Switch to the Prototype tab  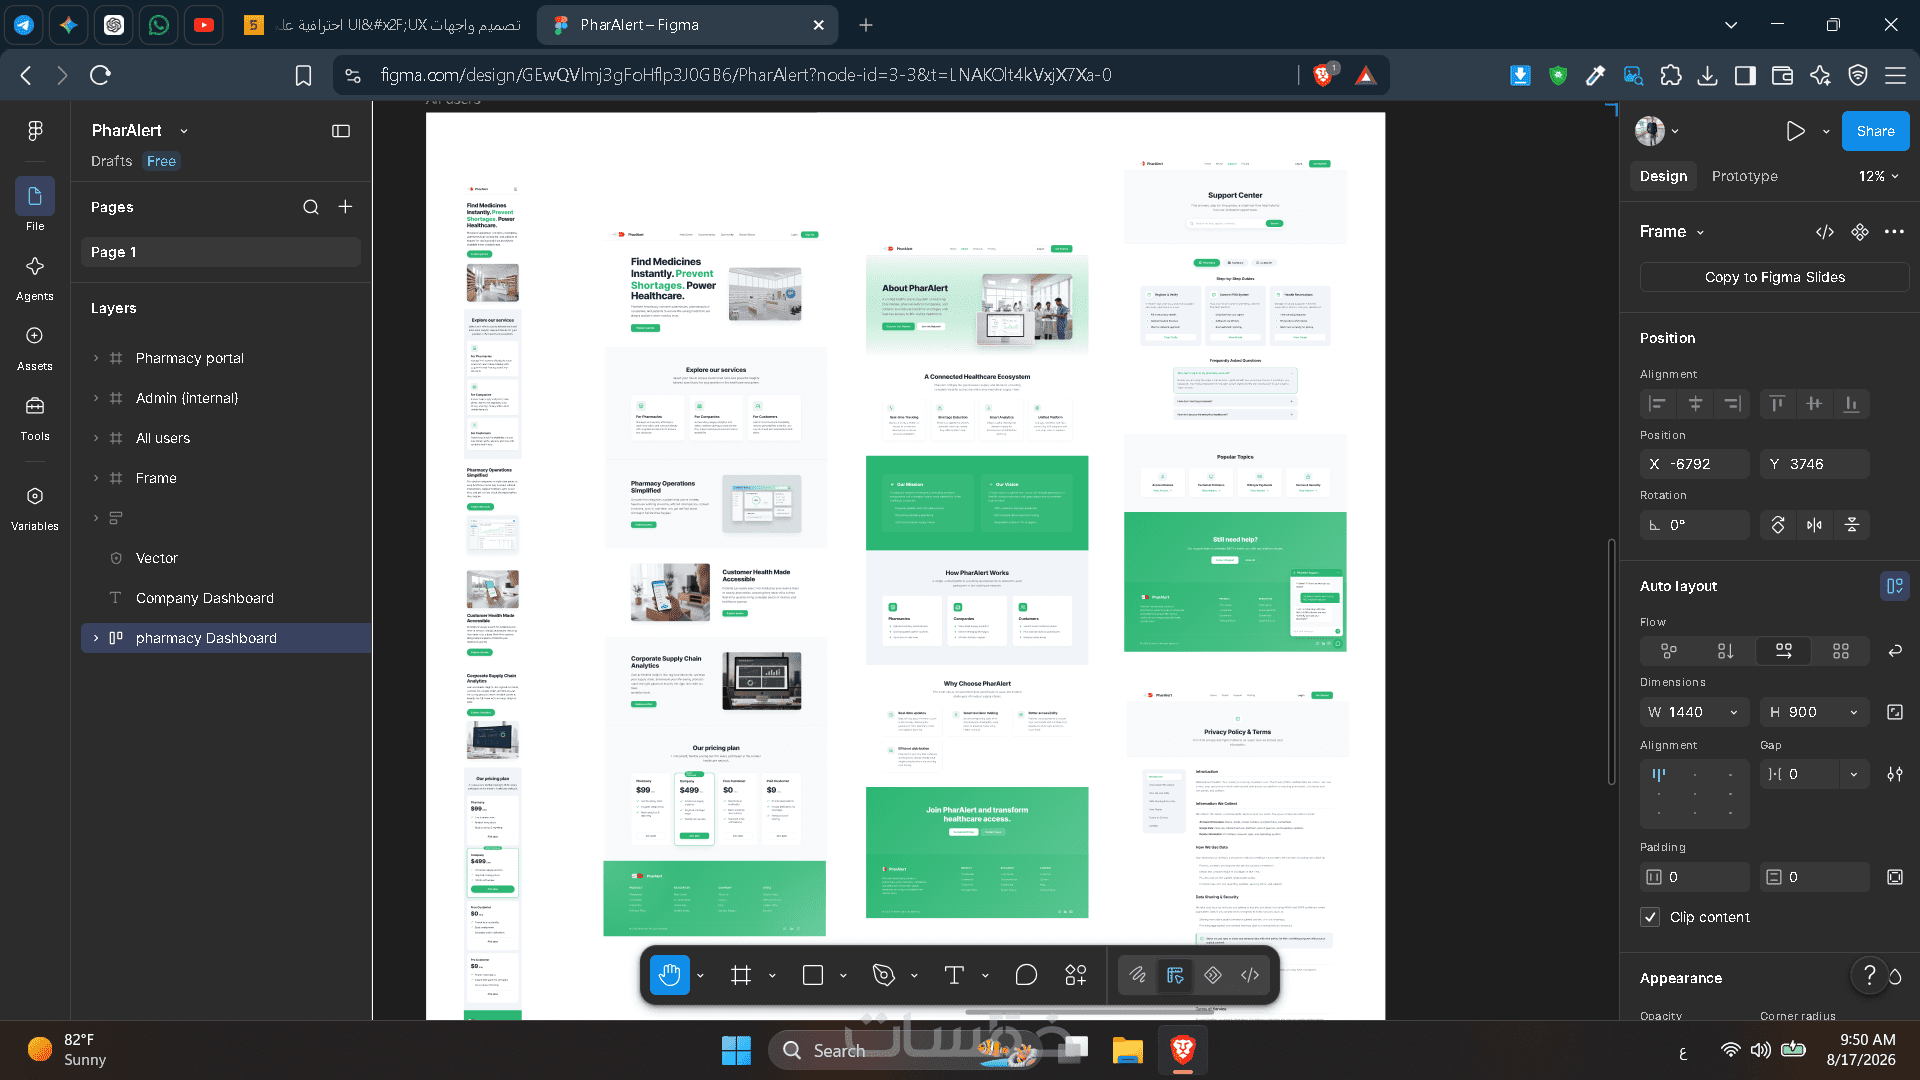(1745, 176)
